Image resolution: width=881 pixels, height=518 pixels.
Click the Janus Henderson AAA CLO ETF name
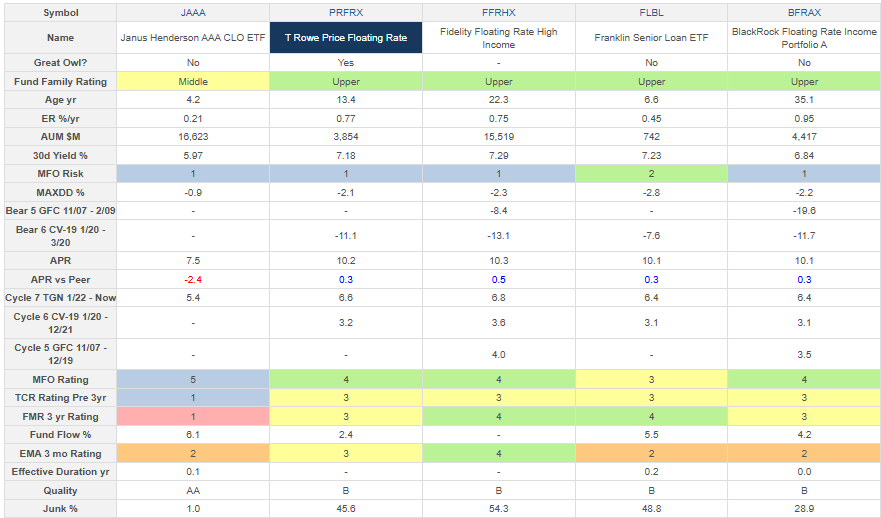[x=192, y=38]
